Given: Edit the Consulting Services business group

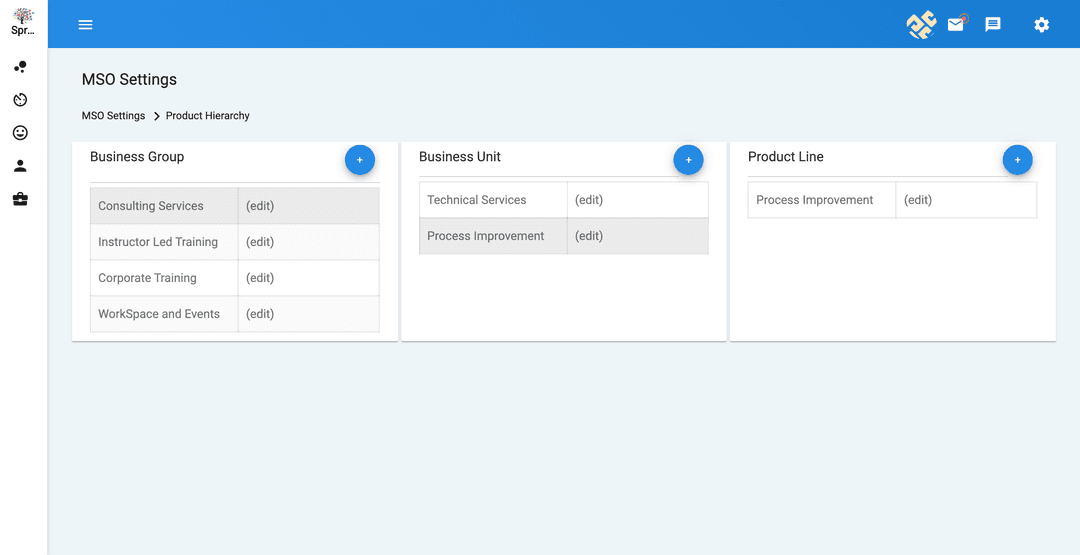Looking at the screenshot, I should coord(260,206).
